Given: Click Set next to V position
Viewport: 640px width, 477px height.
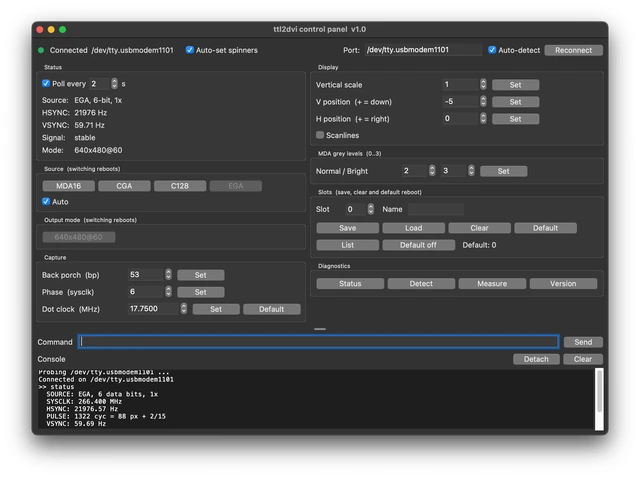Looking at the screenshot, I should coord(516,102).
